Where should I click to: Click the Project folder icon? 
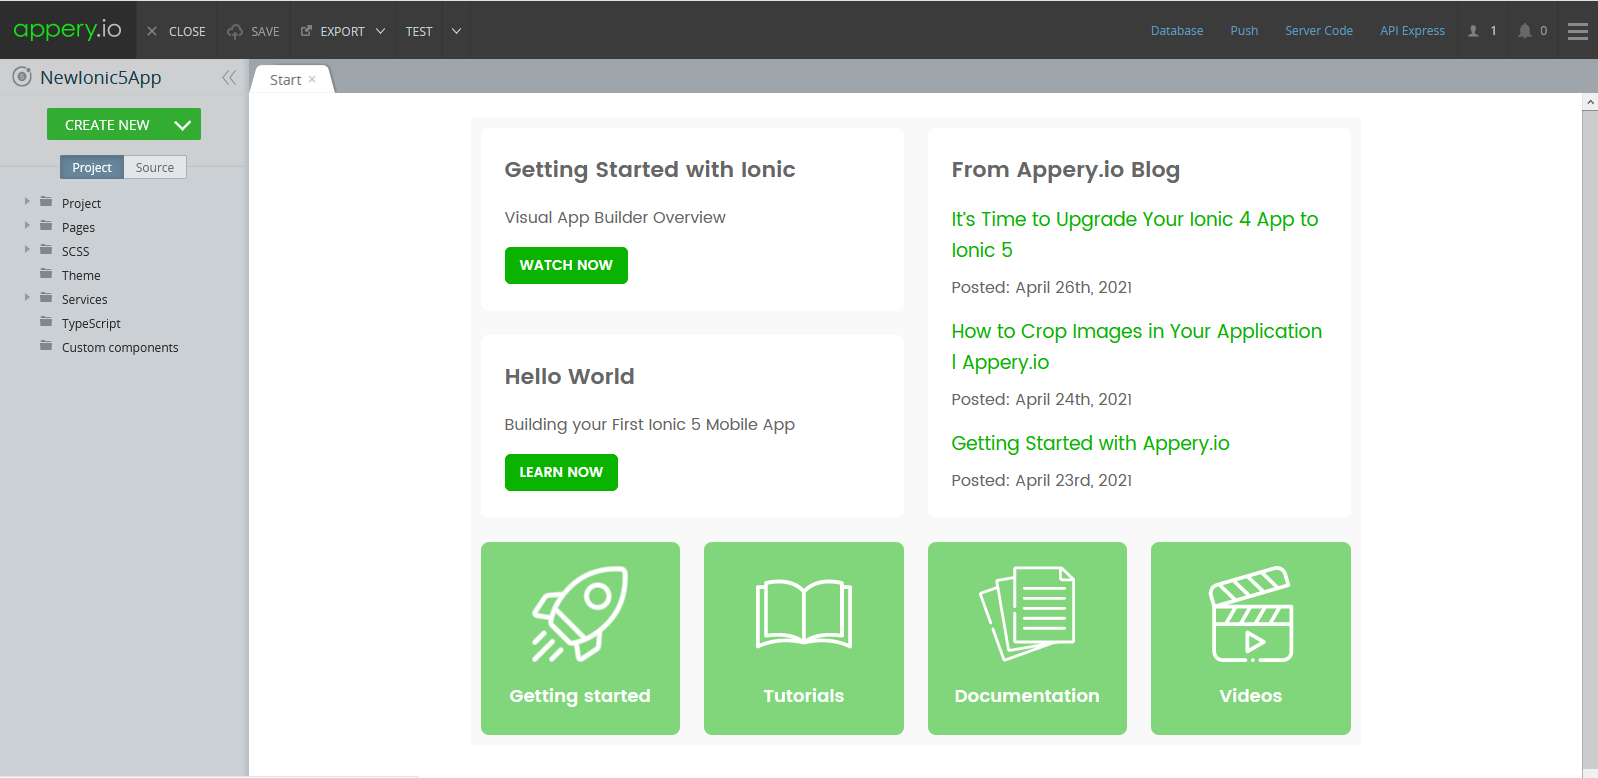point(46,202)
